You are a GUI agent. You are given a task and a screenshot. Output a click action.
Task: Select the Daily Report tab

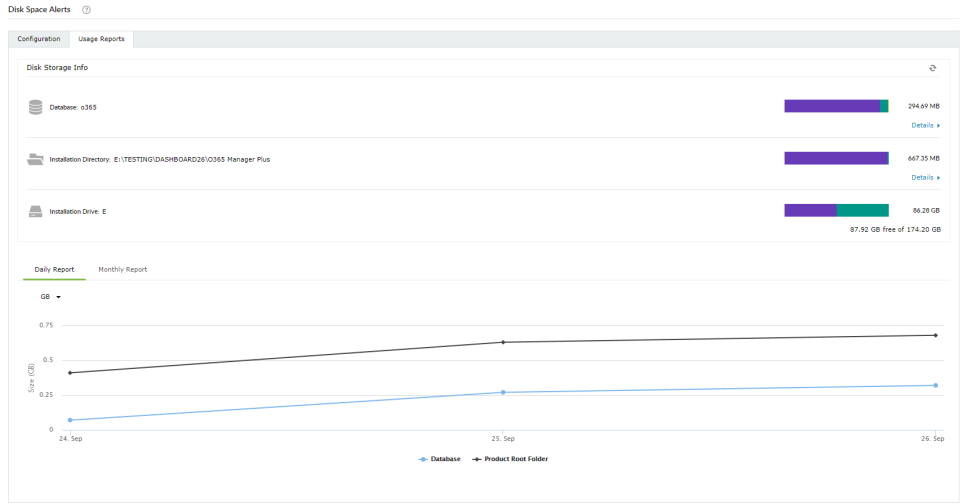click(x=54, y=269)
